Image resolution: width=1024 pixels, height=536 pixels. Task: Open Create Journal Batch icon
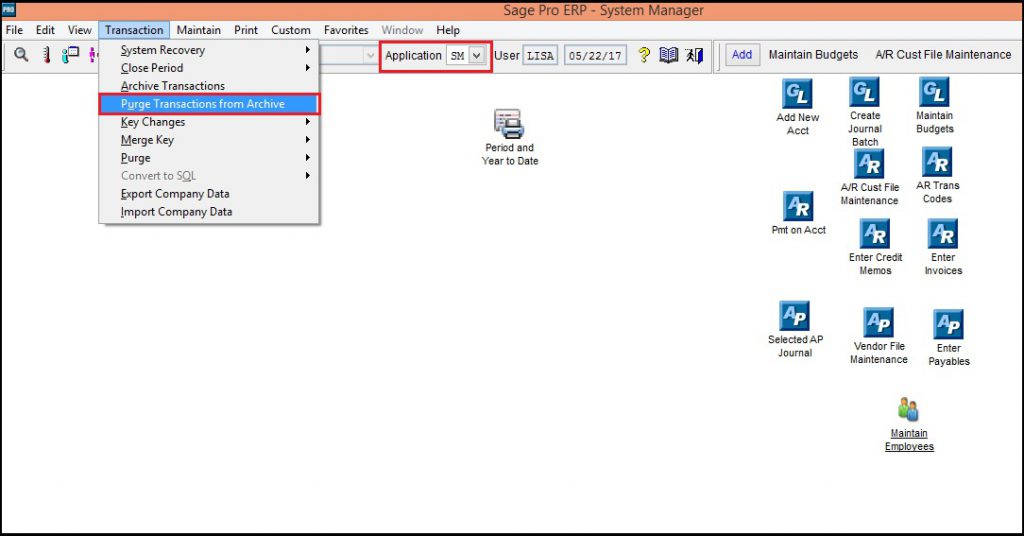point(865,94)
